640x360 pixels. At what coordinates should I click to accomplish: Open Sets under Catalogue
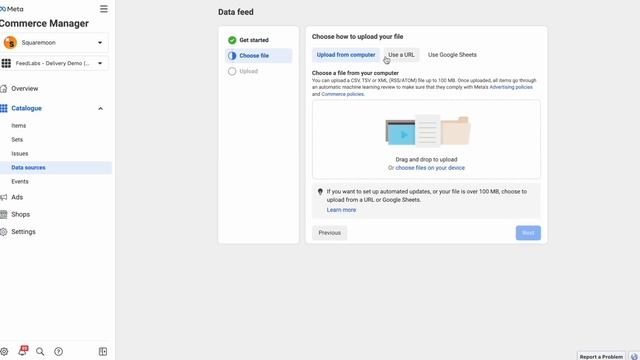pyautogui.click(x=17, y=140)
